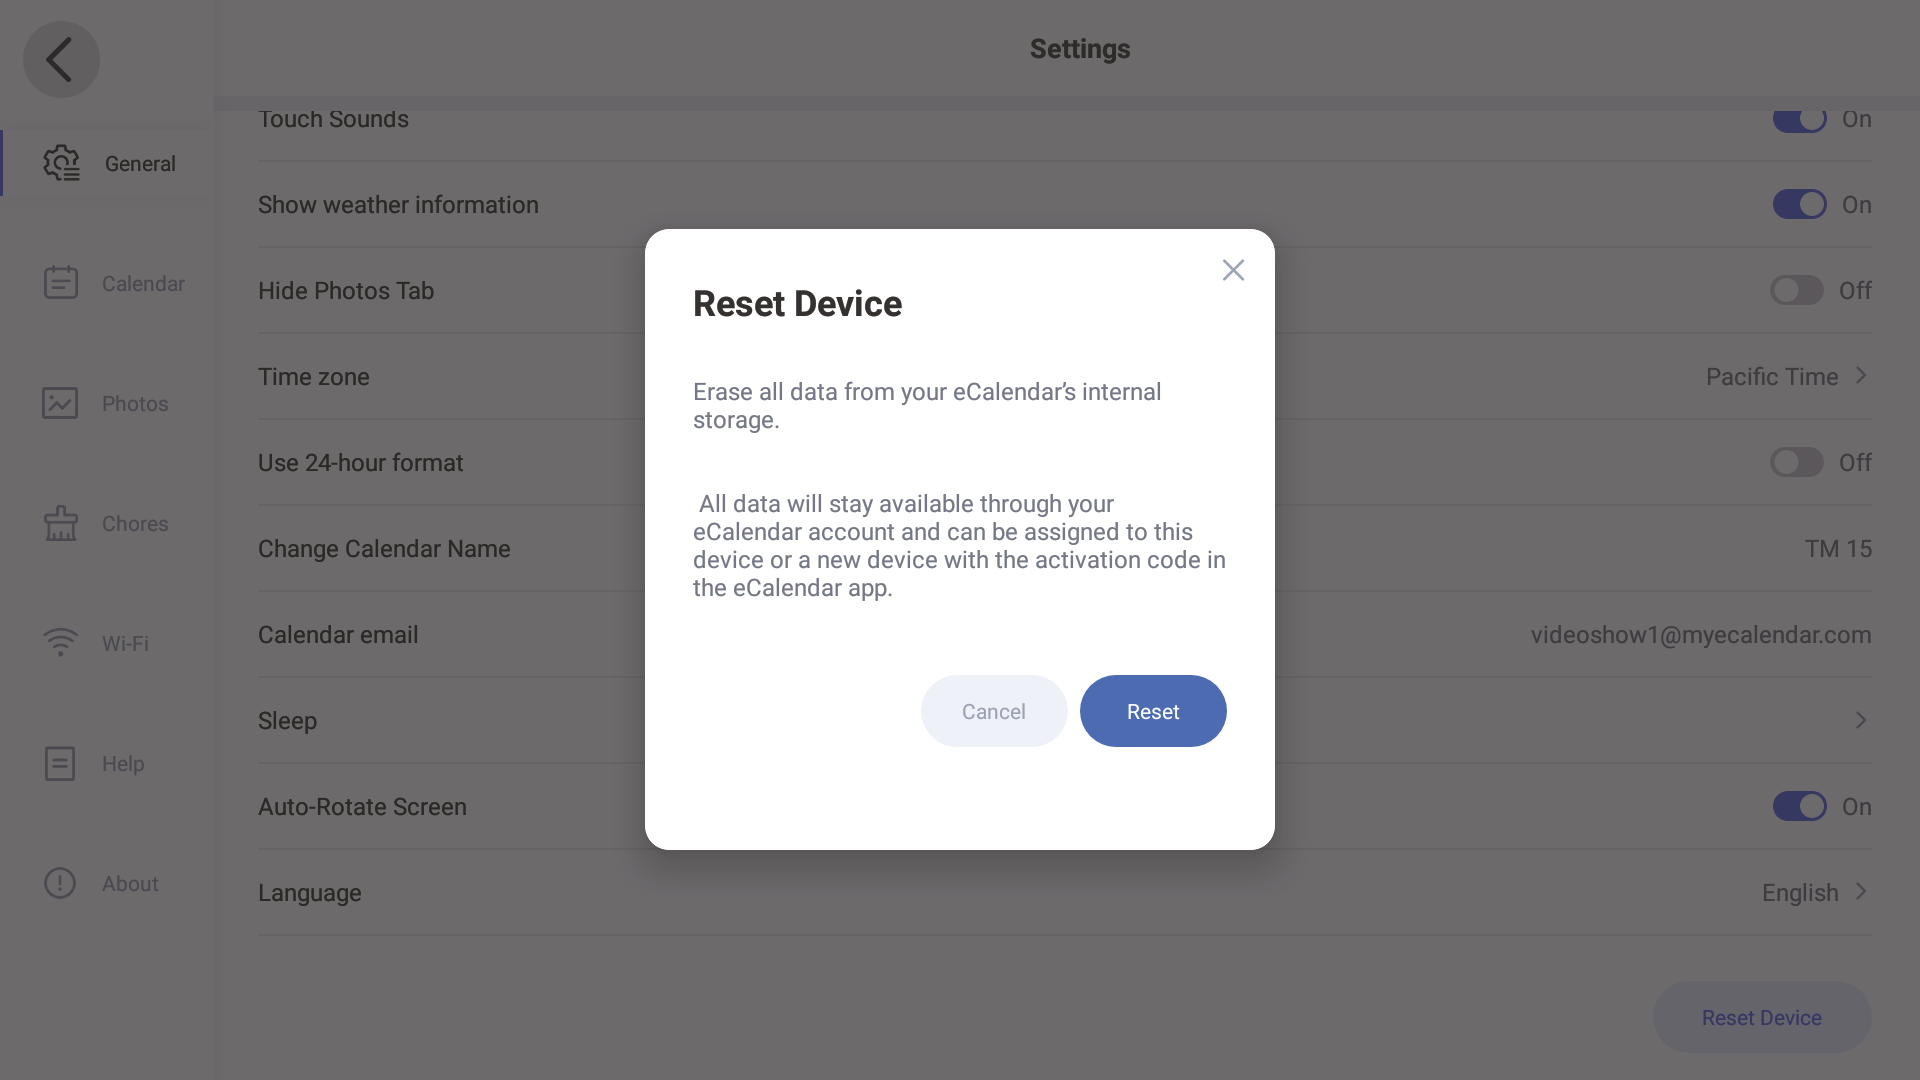
Task: Click the Reset Device button at the bottom
Action: click(1761, 1017)
